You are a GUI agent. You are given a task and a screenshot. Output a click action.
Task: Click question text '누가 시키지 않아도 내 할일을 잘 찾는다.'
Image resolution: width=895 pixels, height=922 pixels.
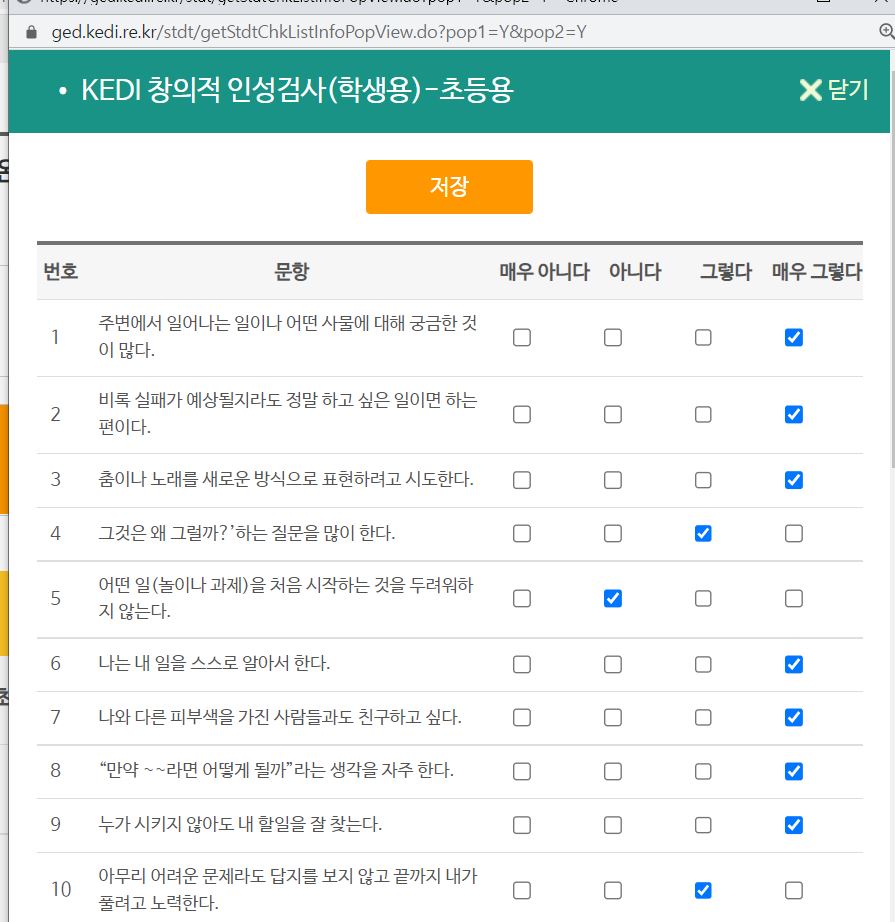(x=240, y=824)
